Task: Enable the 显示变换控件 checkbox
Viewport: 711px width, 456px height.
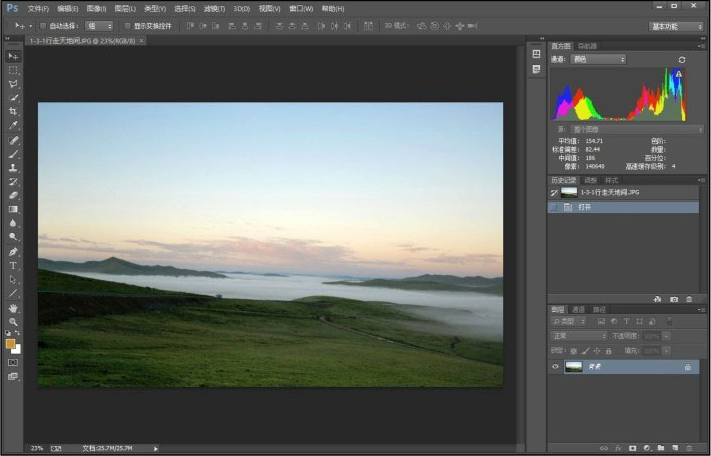Action: pyautogui.click(x=127, y=26)
